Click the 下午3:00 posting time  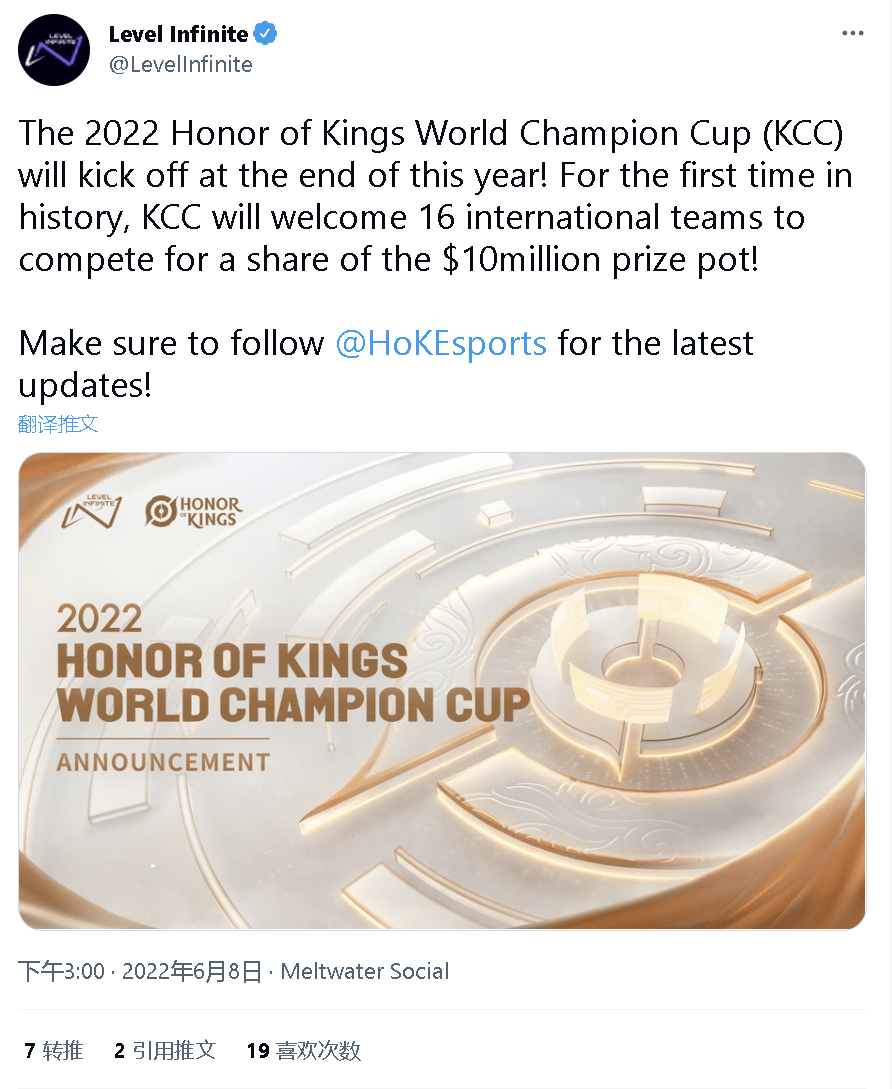(x=62, y=971)
